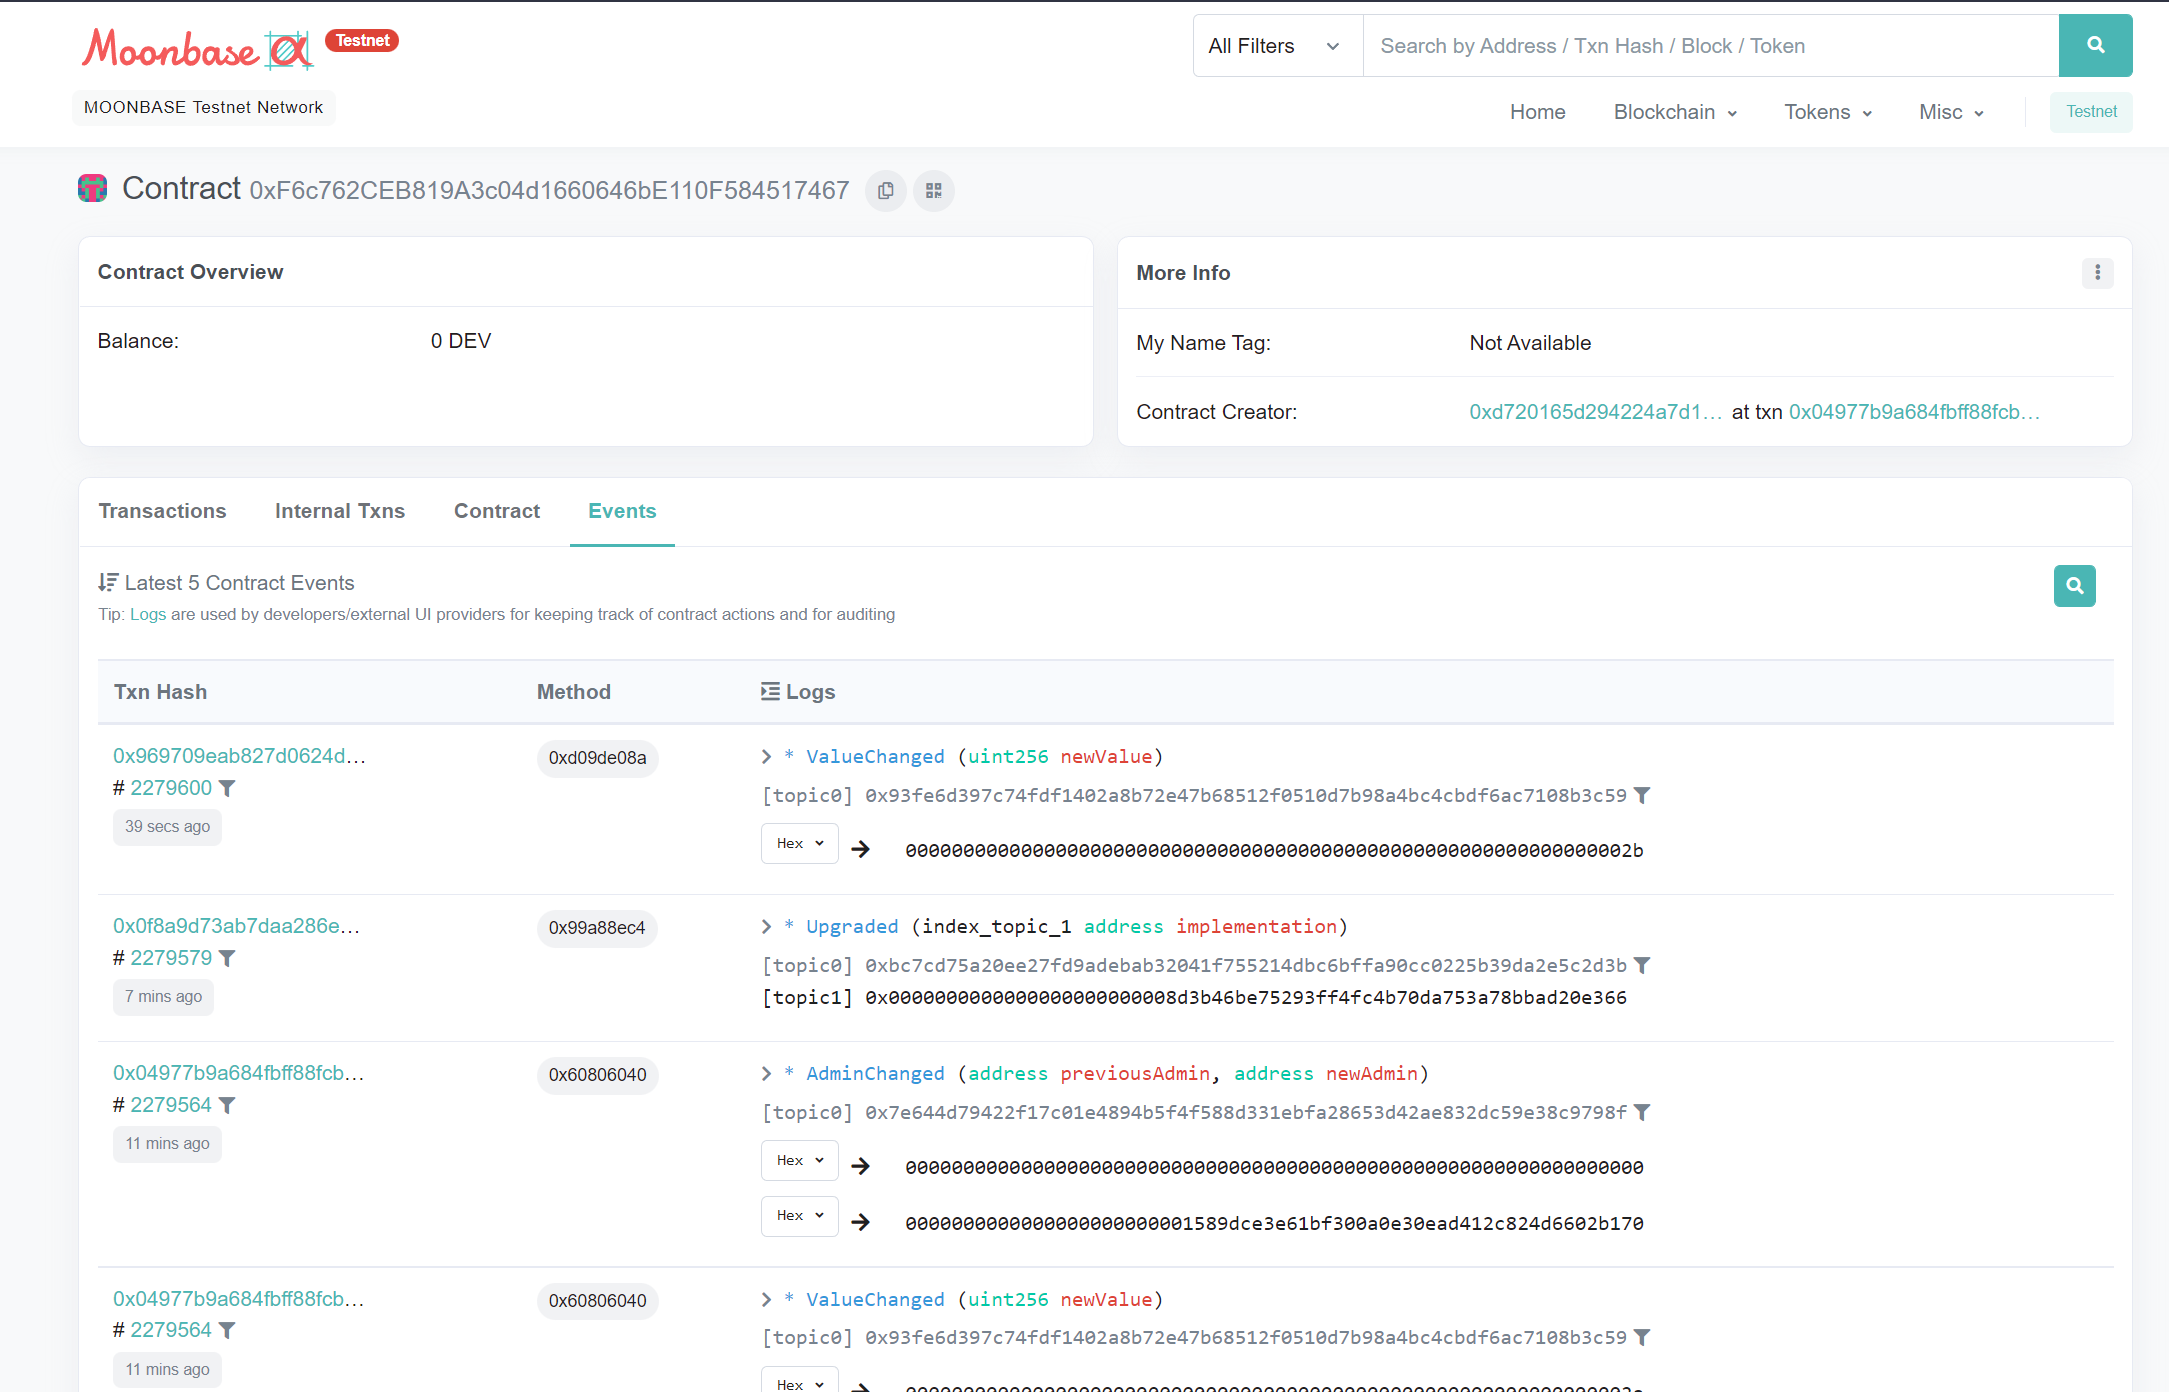Filter by AdminChanged topic0 hash
This screenshot has height=1392, width=2169.
pos(1642,1113)
